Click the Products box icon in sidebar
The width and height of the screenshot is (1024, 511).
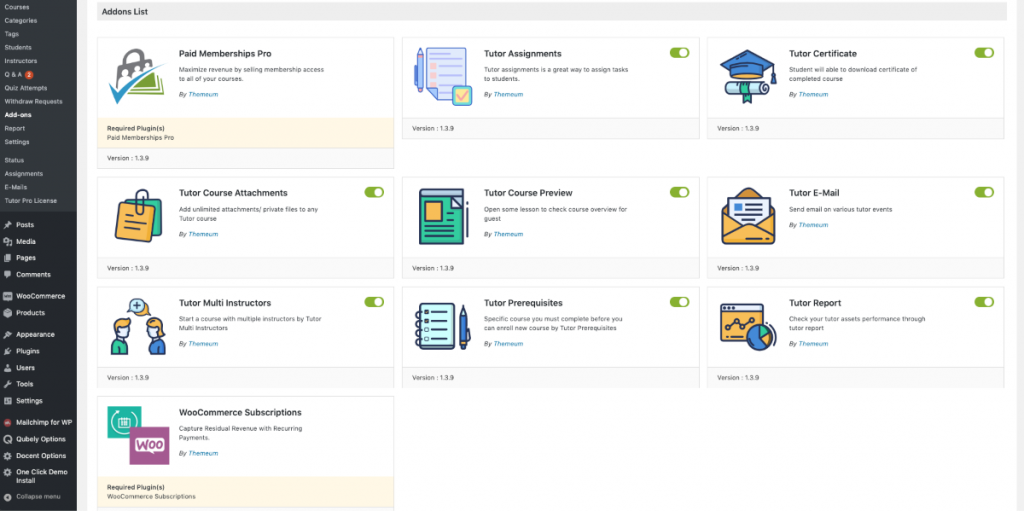[x=8, y=312]
